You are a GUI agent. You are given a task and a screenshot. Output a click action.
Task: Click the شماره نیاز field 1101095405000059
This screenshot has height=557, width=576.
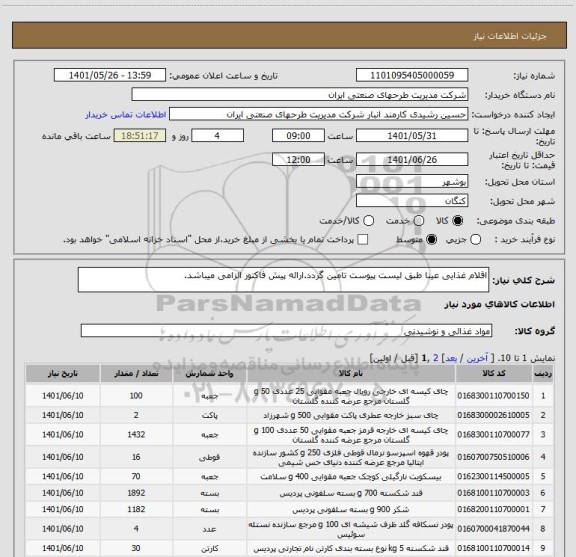(412, 75)
